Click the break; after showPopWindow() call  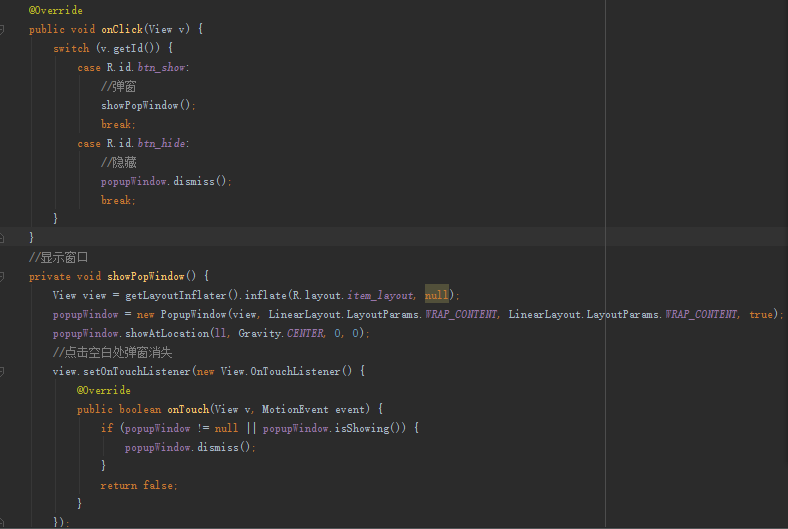(x=118, y=124)
